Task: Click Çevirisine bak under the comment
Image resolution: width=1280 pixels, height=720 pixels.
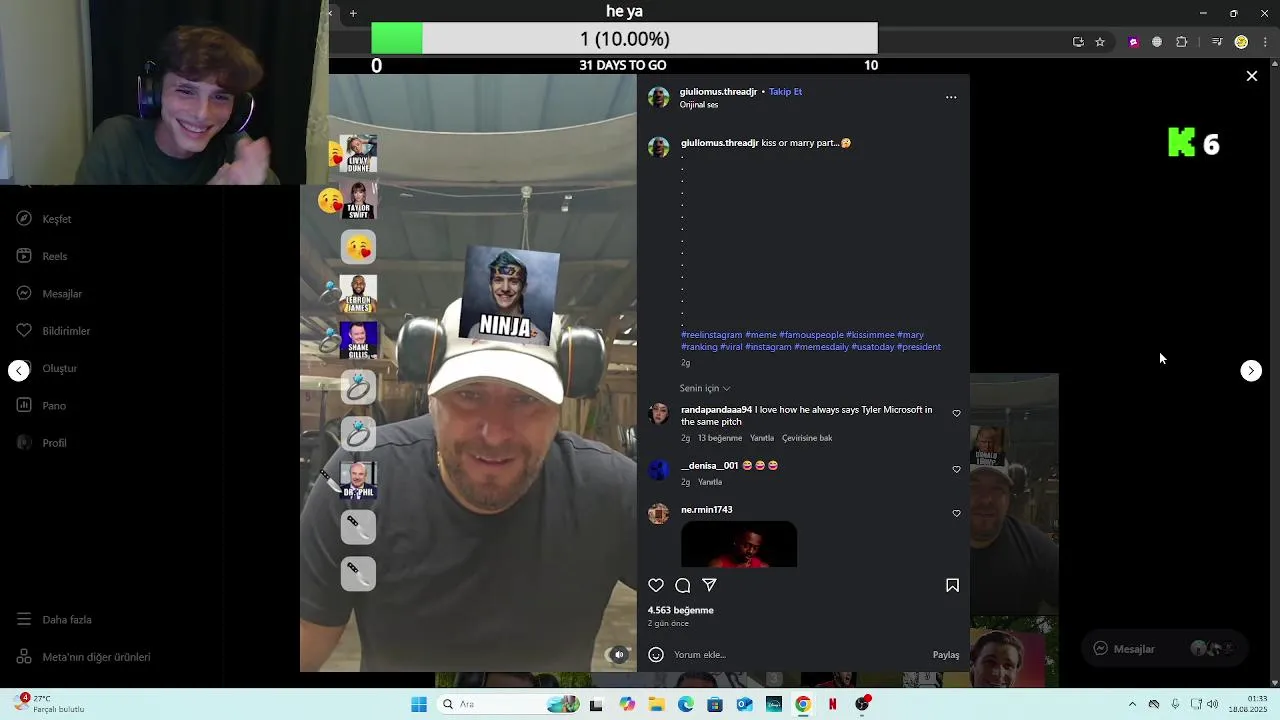Action: pos(807,438)
